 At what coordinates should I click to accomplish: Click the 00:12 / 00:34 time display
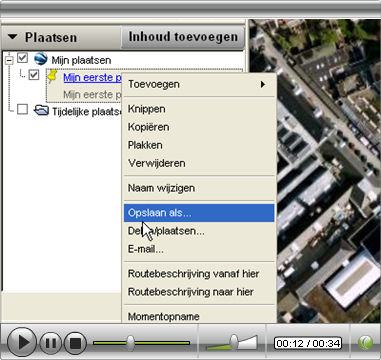tap(308, 343)
